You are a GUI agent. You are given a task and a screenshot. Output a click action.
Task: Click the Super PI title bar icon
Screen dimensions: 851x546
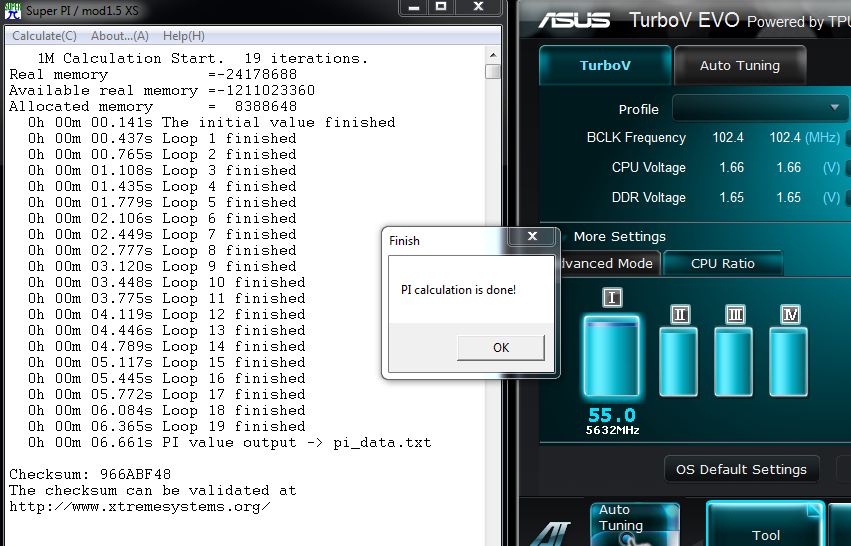(13, 10)
